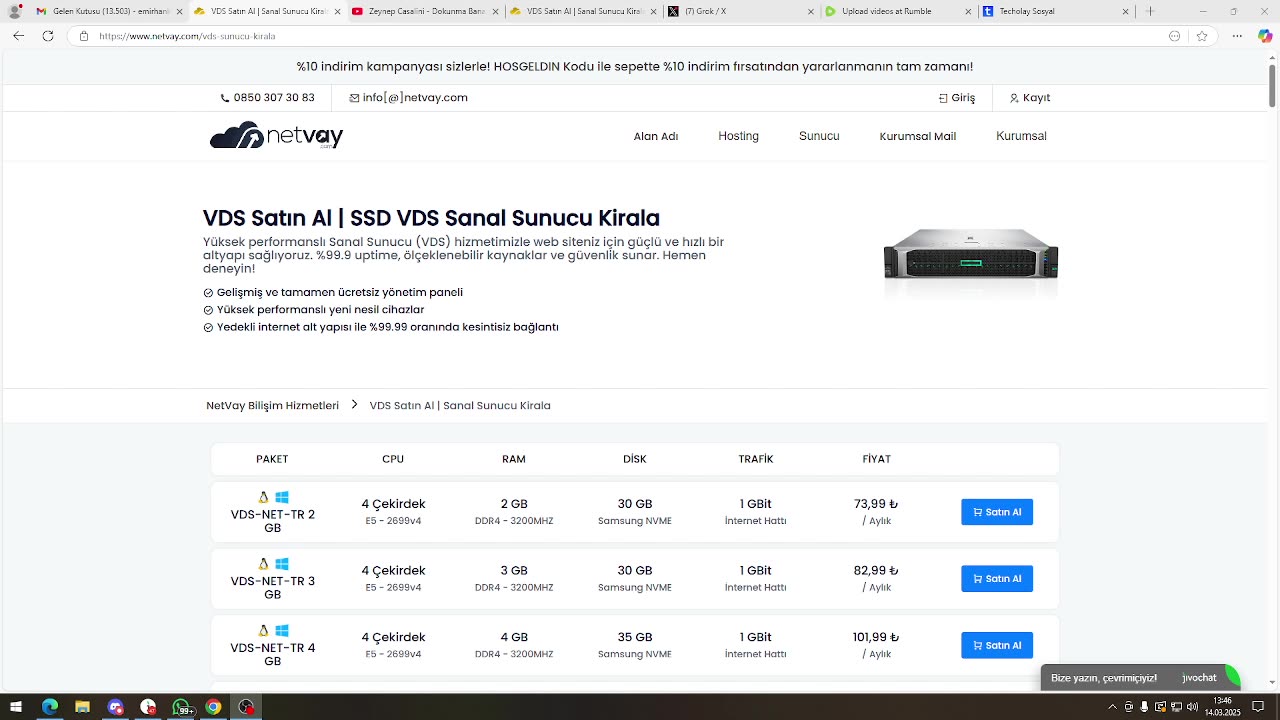Open the Kurumsal Mail menu

click(918, 136)
